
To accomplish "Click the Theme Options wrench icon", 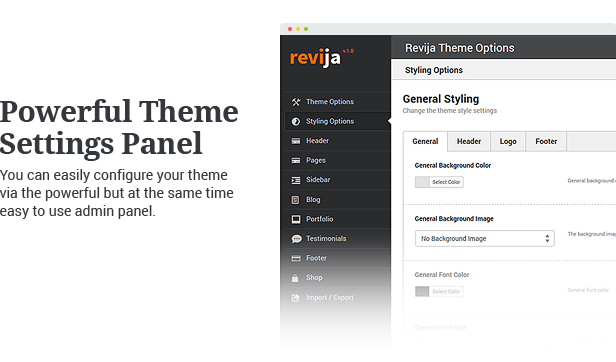I will [x=296, y=102].
